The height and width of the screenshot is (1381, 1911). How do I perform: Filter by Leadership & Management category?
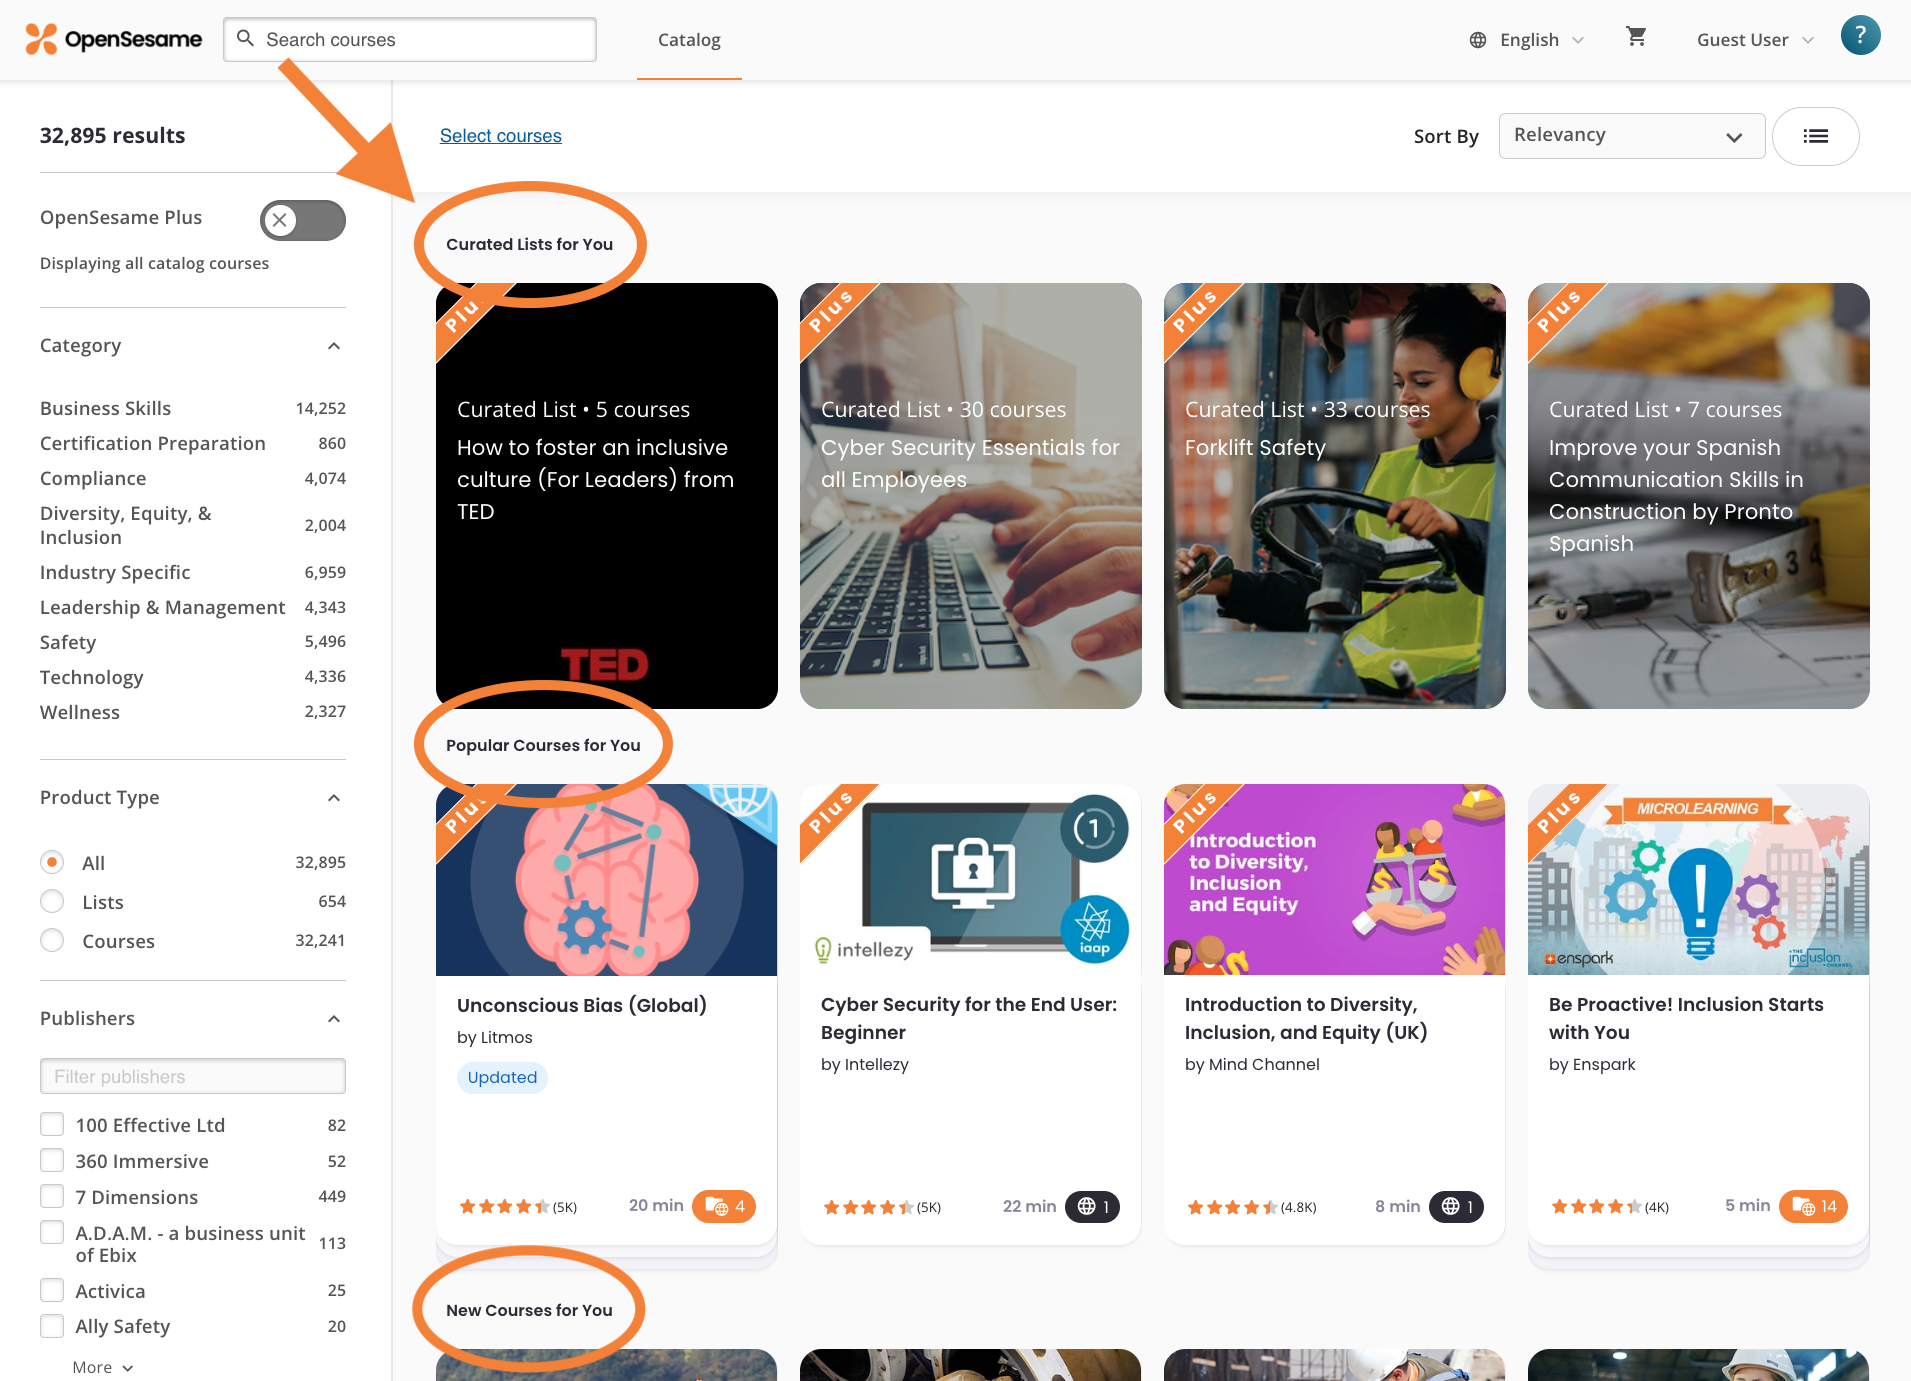162,607
